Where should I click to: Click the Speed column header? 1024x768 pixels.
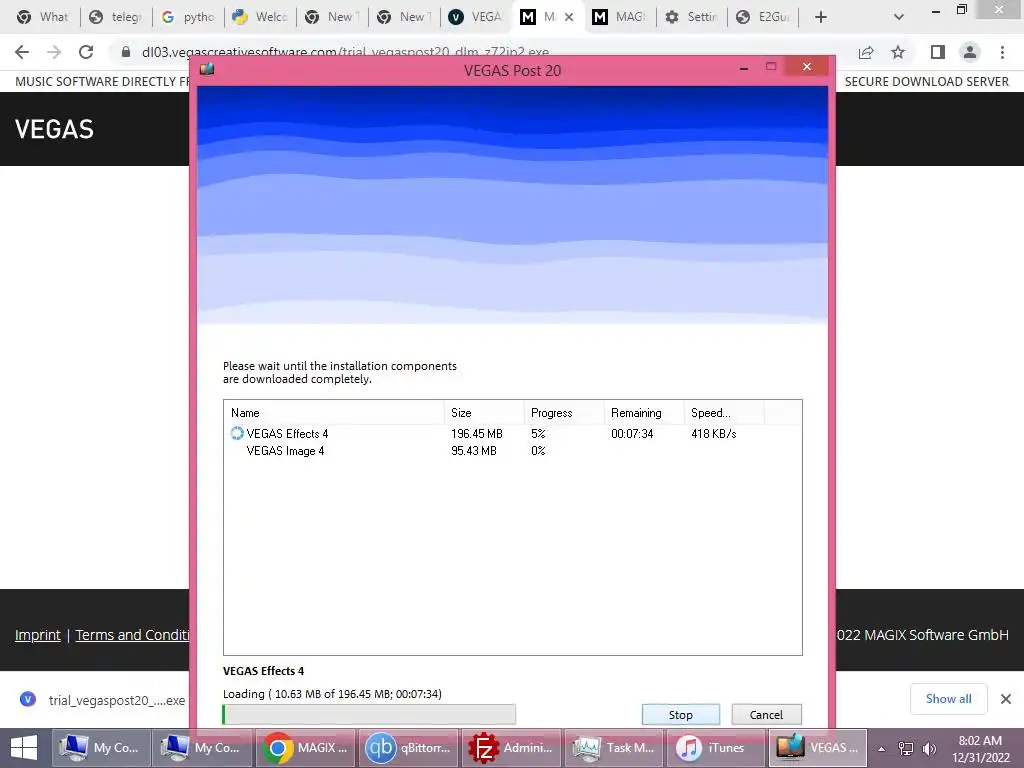pyautogui.click(x=724, y=413)
